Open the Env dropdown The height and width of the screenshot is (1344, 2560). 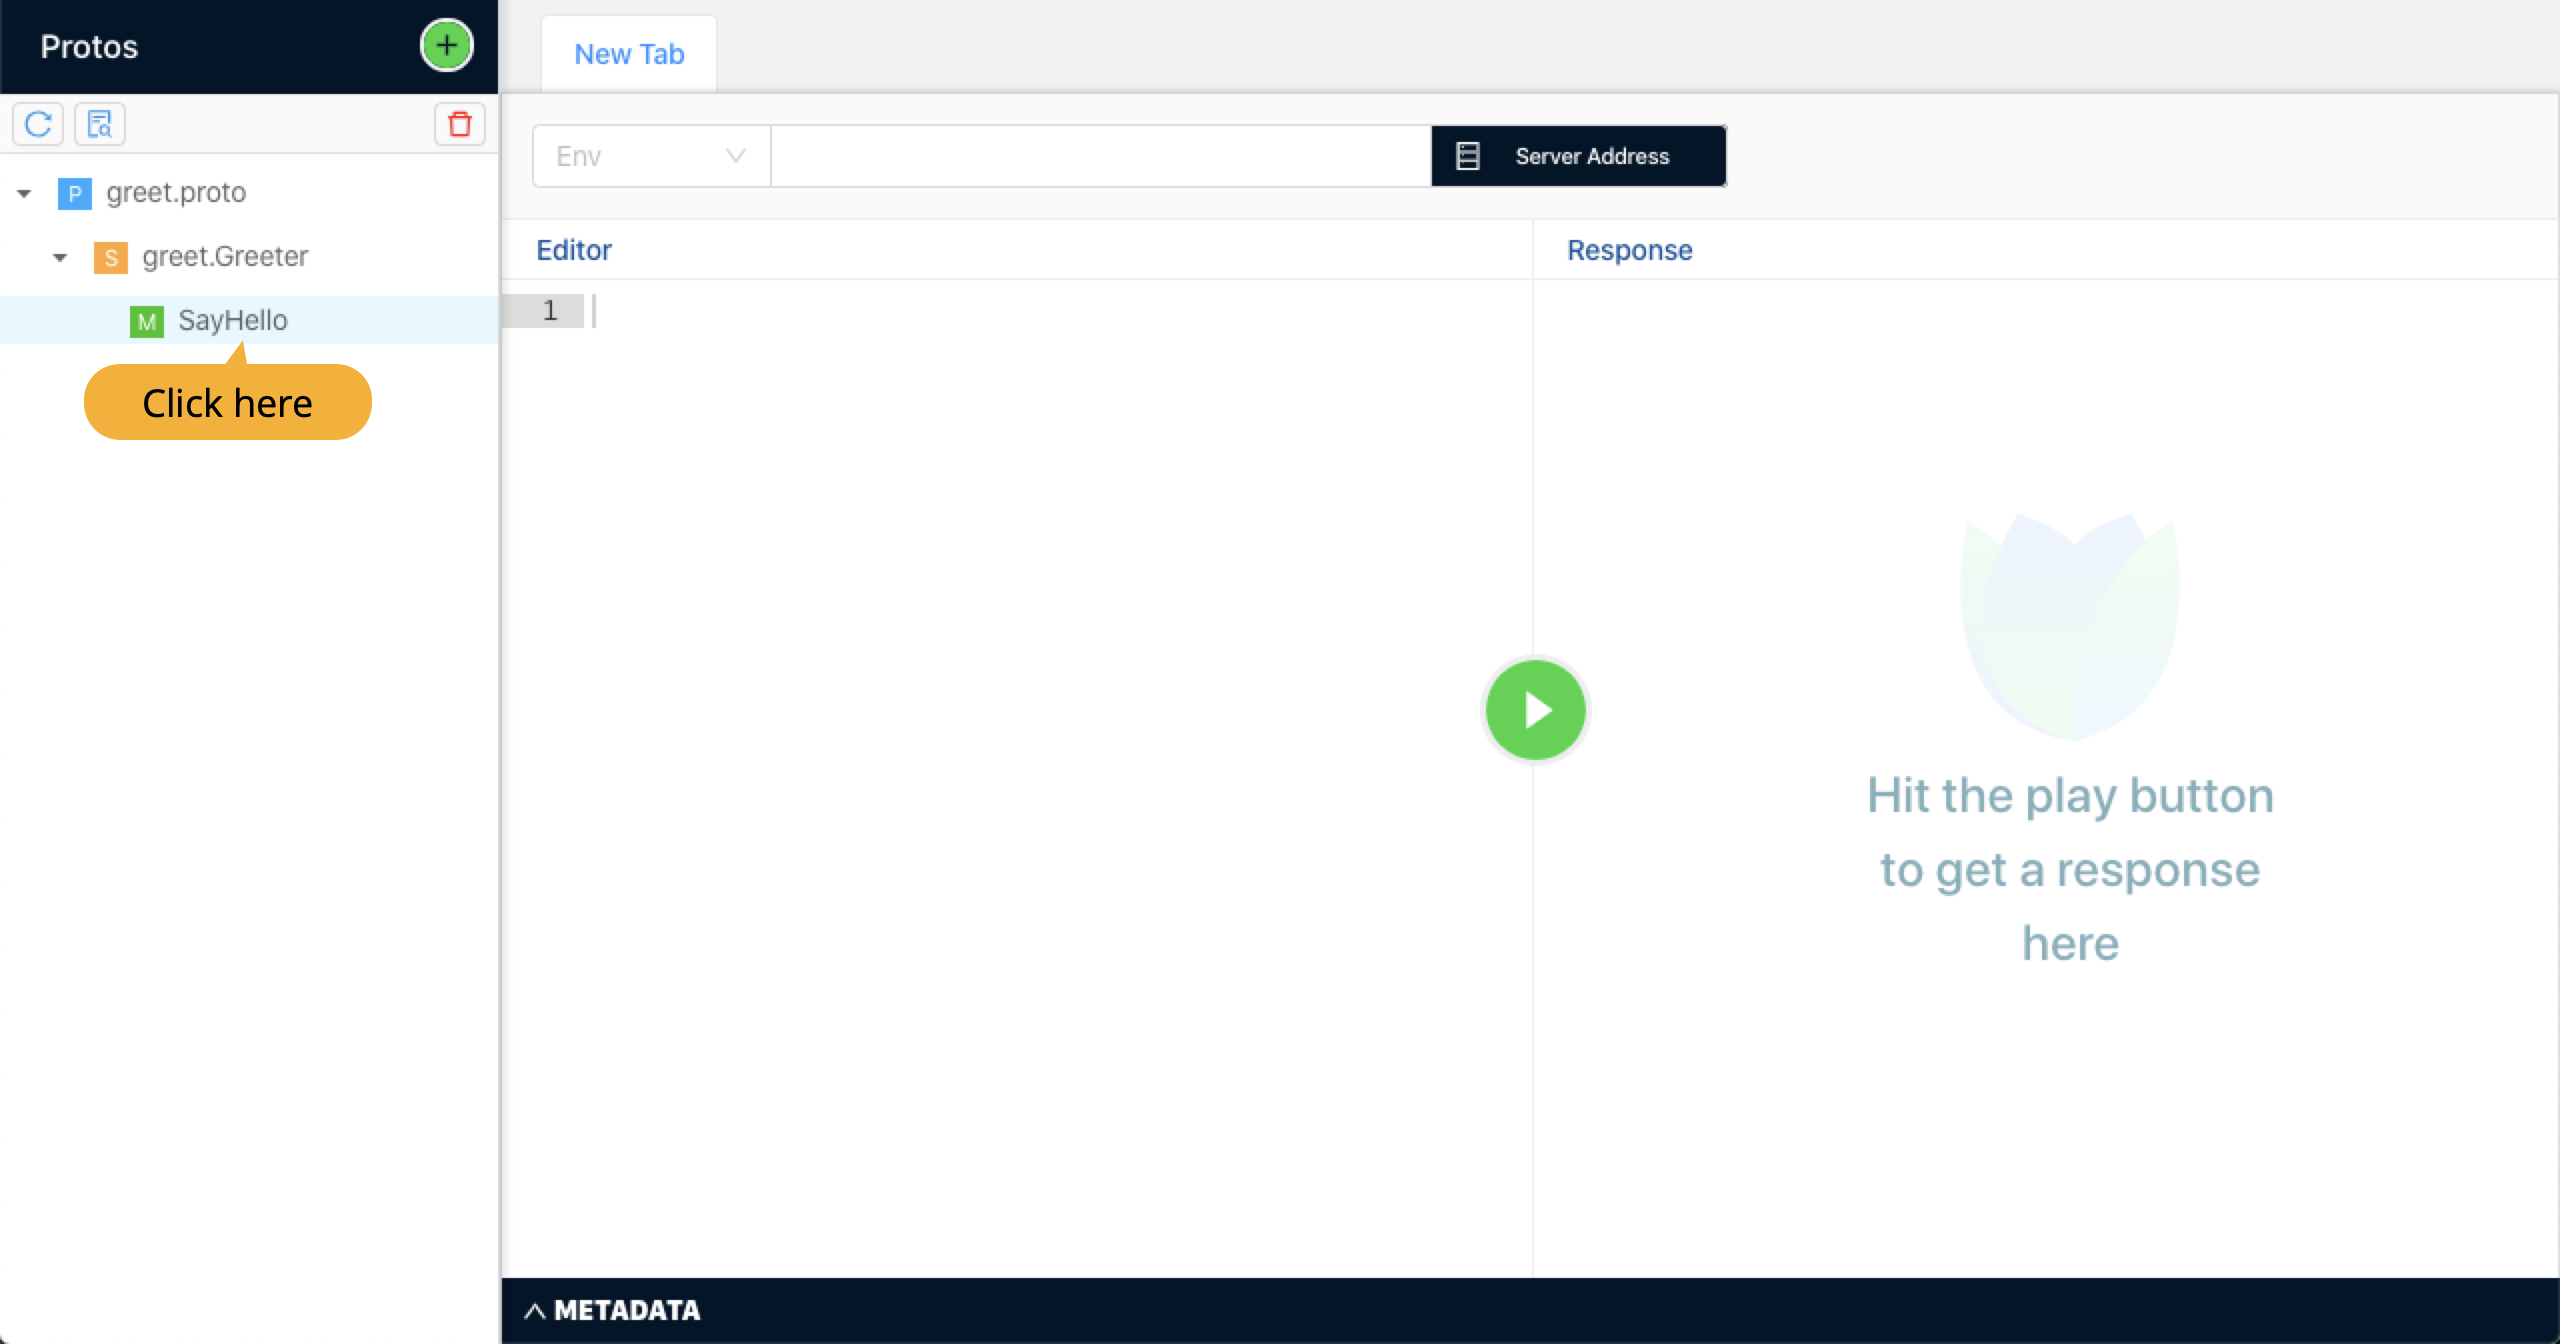[651, 156]
